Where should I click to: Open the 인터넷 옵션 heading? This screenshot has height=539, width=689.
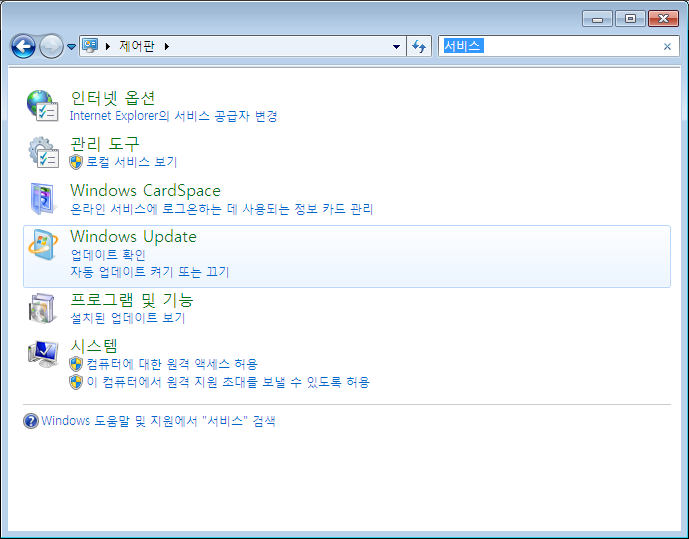coord(112,98)
